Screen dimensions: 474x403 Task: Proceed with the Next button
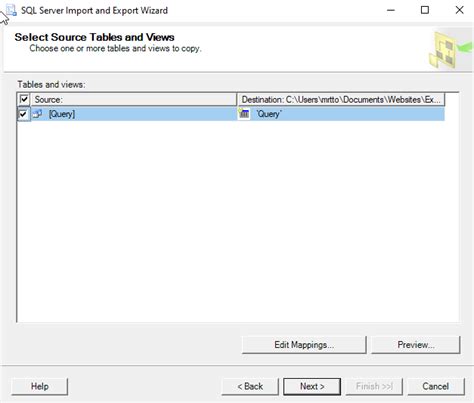click(x=312, y=386)
